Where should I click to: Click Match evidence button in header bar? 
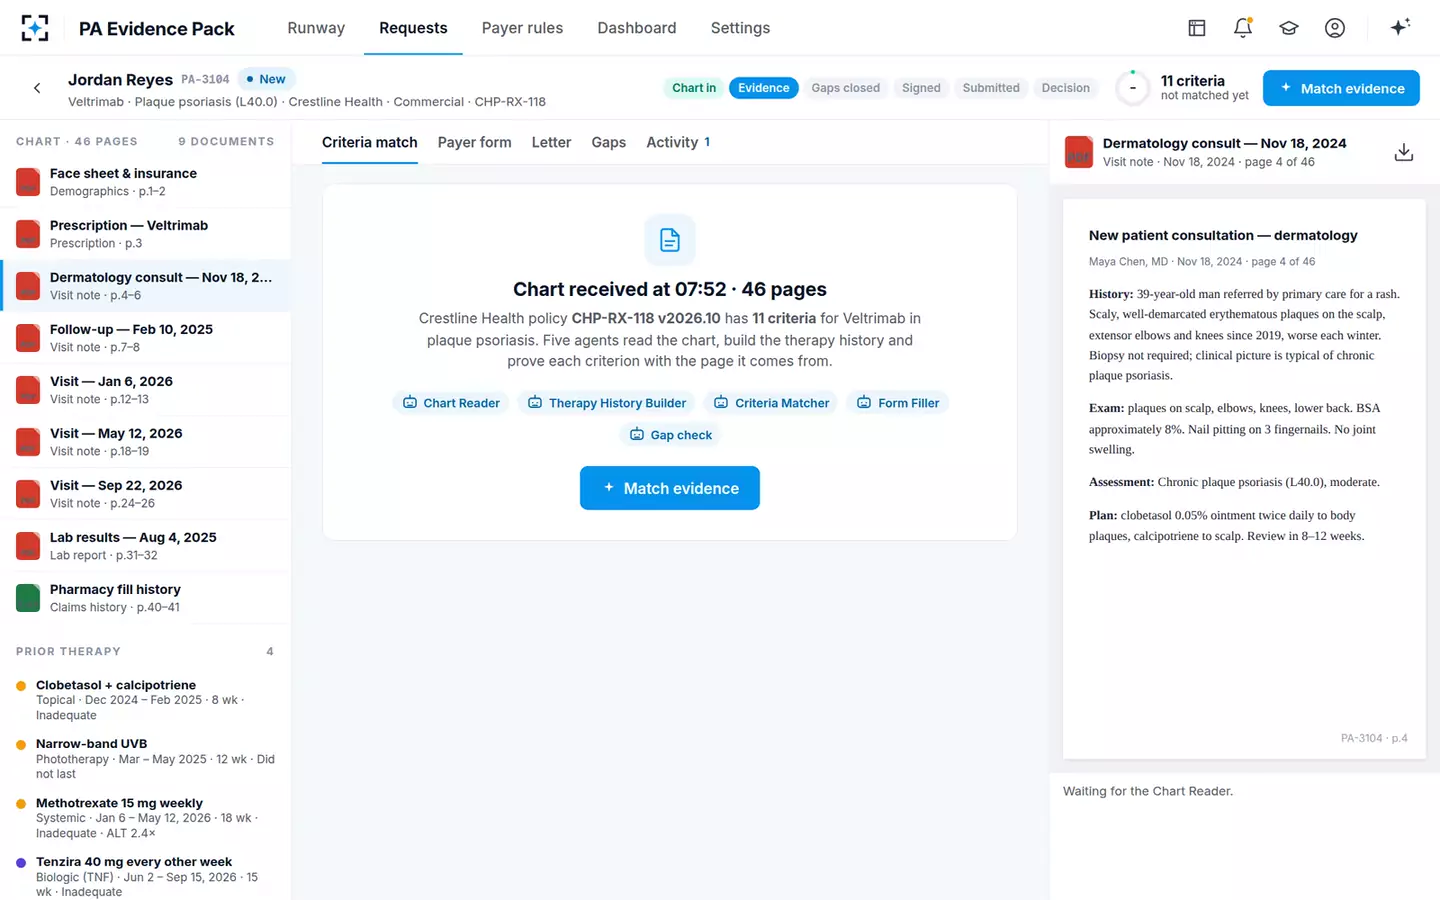[1341, 88]
